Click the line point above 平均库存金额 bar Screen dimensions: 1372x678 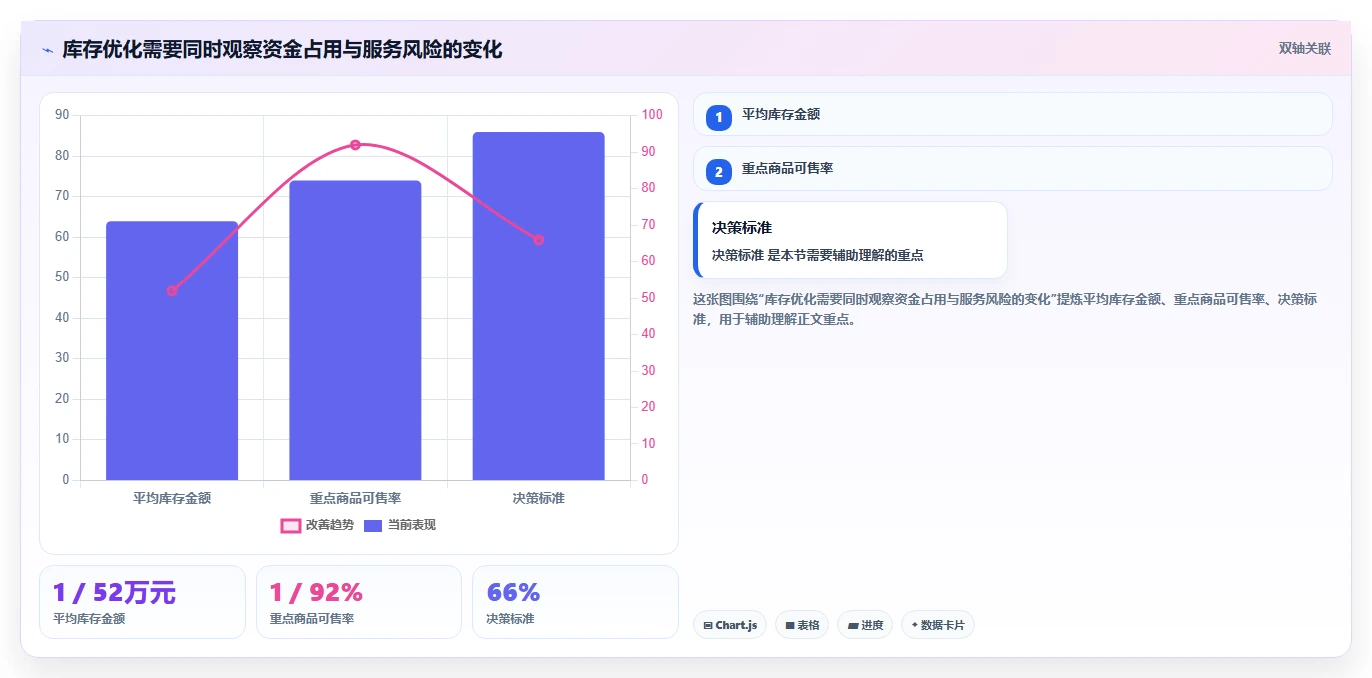click(172, 291)
